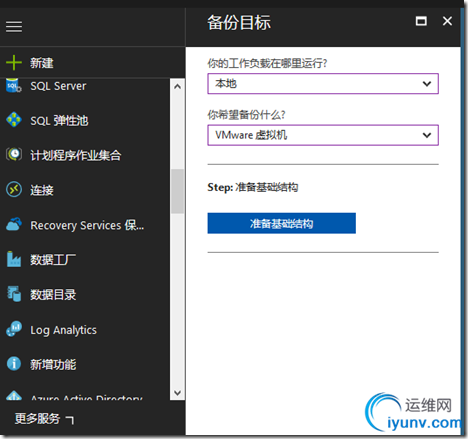Click sidebar scrollbar down arrow
This screenshot has height=439, width=468.
[177, 393]
